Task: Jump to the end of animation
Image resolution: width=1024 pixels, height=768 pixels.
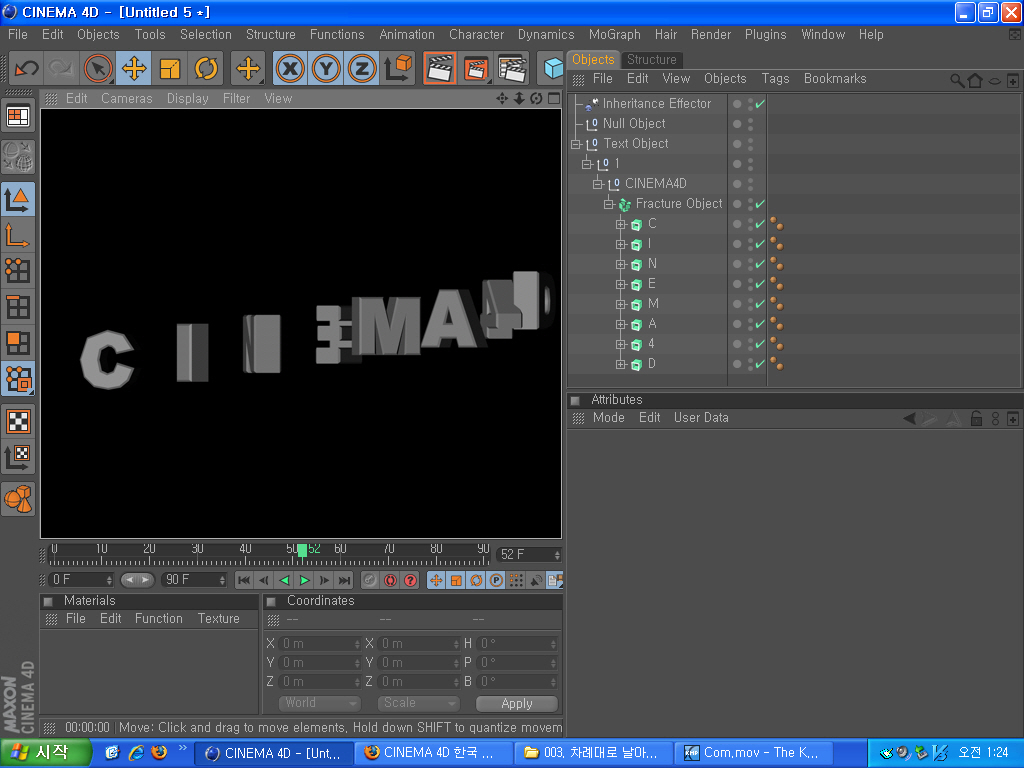Action: 344,580
